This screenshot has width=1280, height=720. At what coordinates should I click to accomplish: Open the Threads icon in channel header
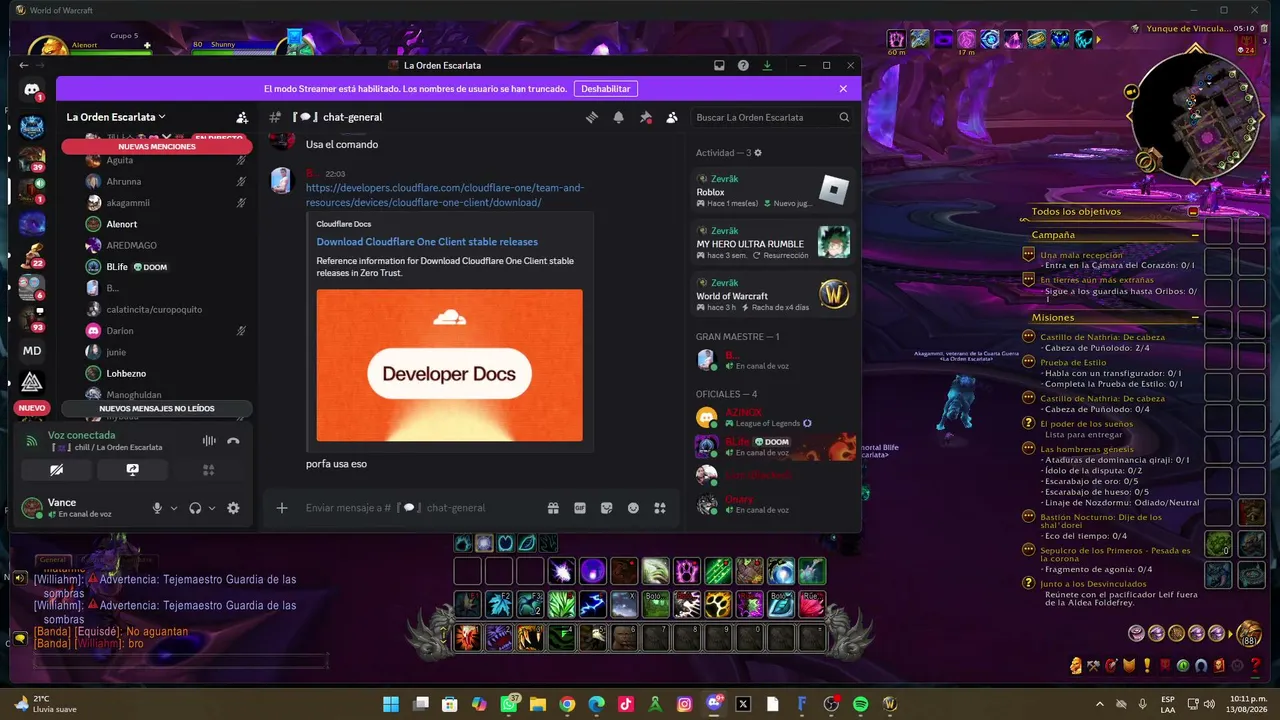coord(592,117)
